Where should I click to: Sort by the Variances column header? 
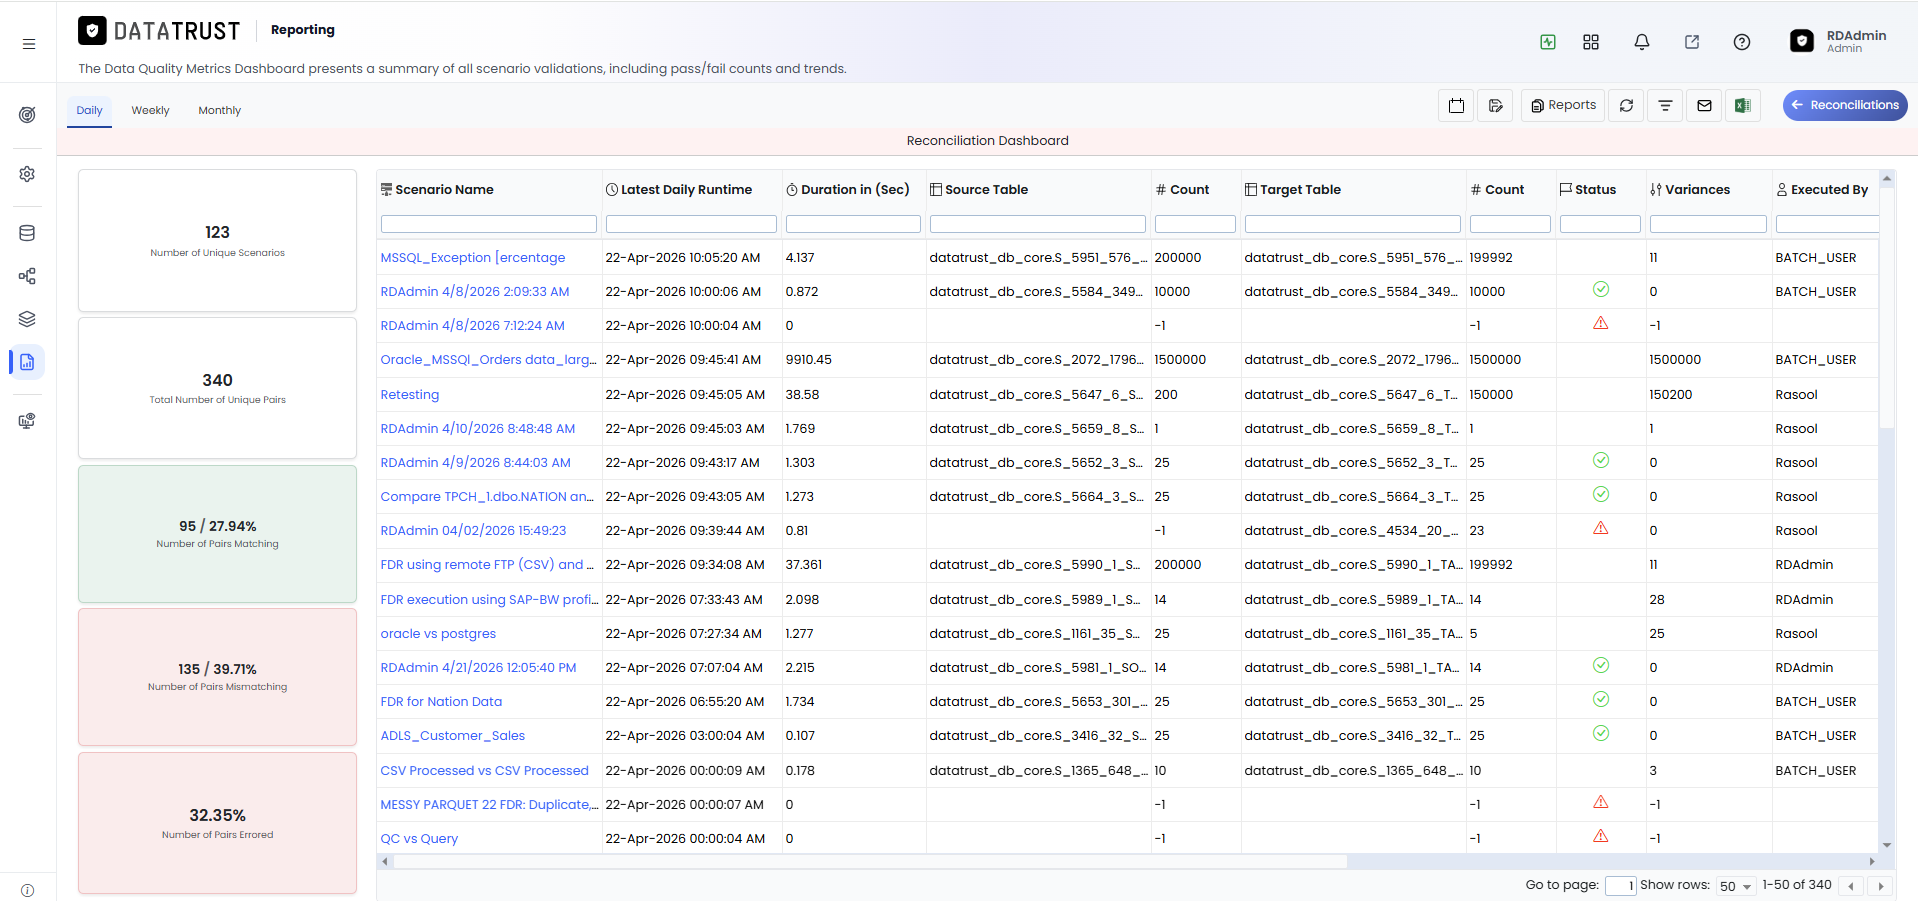pos(1697,189)
